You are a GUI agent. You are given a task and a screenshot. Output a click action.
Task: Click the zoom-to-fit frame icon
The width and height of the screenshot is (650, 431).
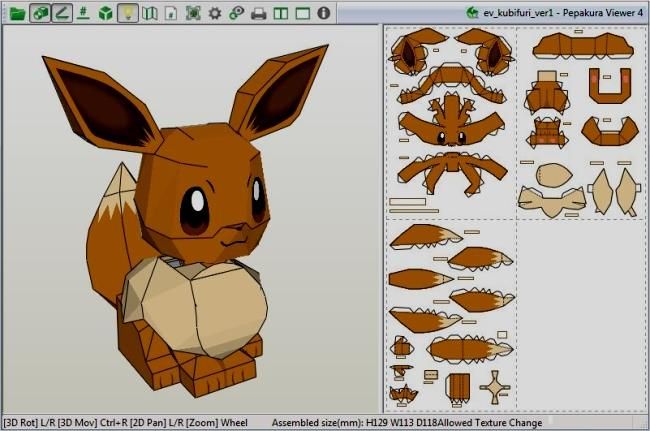point(193,13)
